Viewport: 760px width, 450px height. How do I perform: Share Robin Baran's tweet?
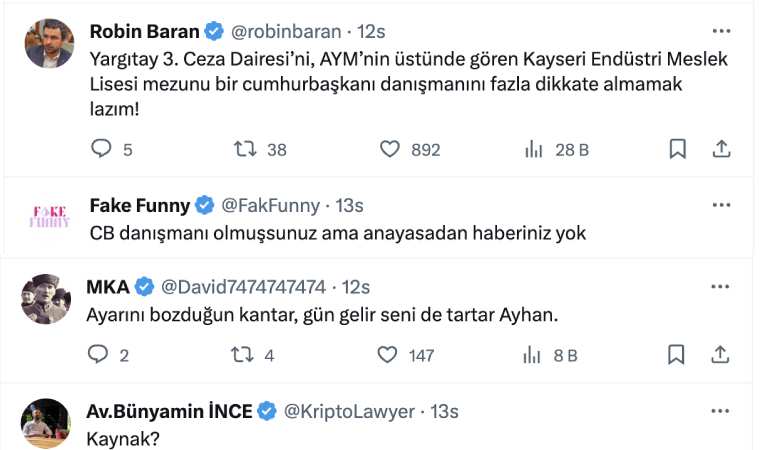coord(721,149)
